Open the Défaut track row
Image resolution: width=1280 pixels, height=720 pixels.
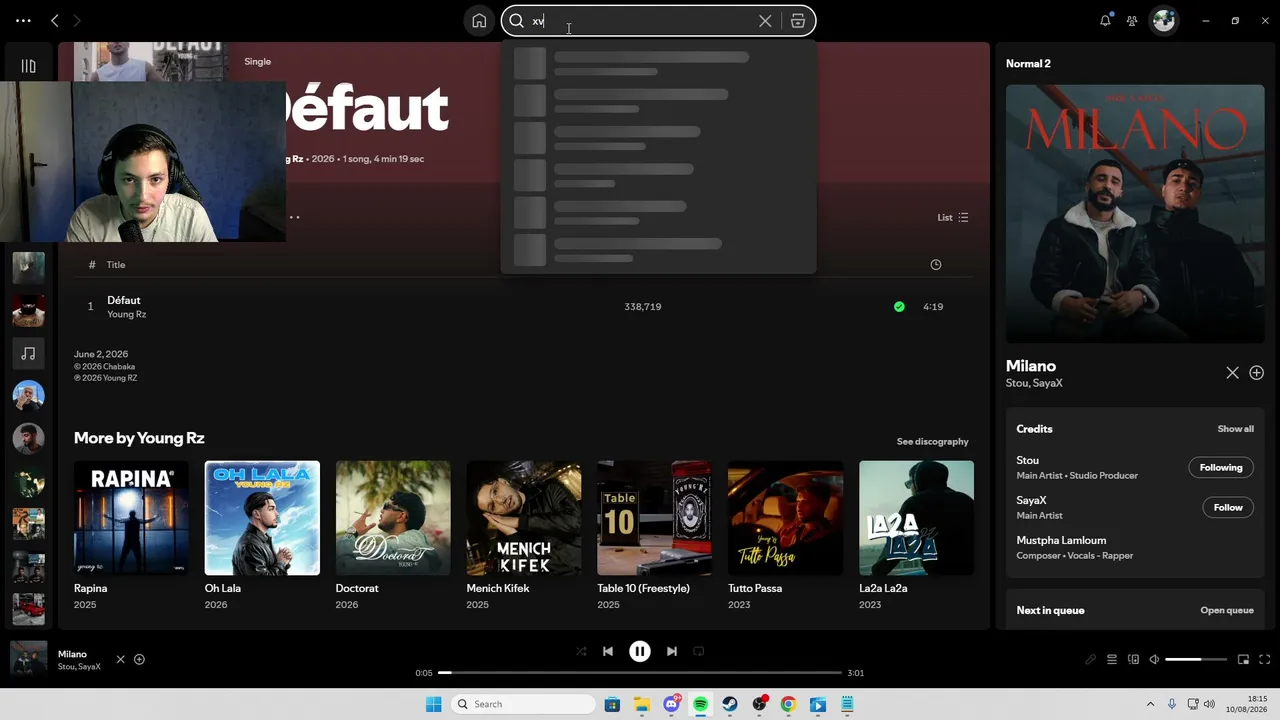tap(523, 307)
